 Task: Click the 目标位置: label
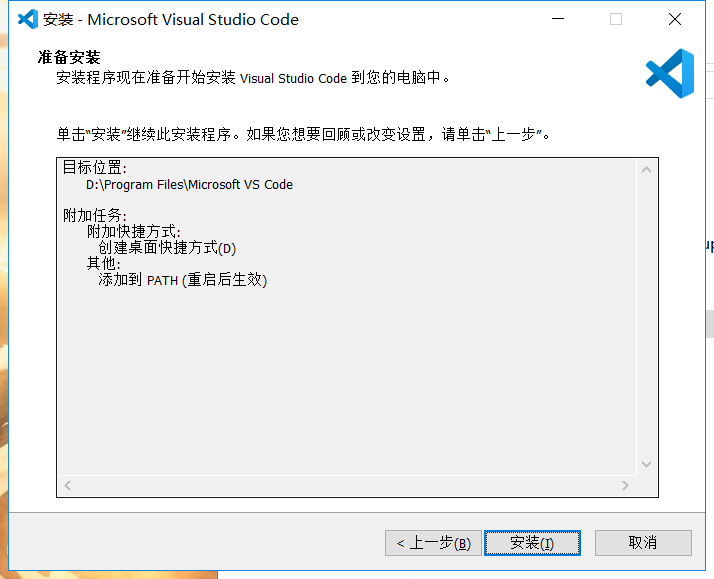tap(95, 168)
